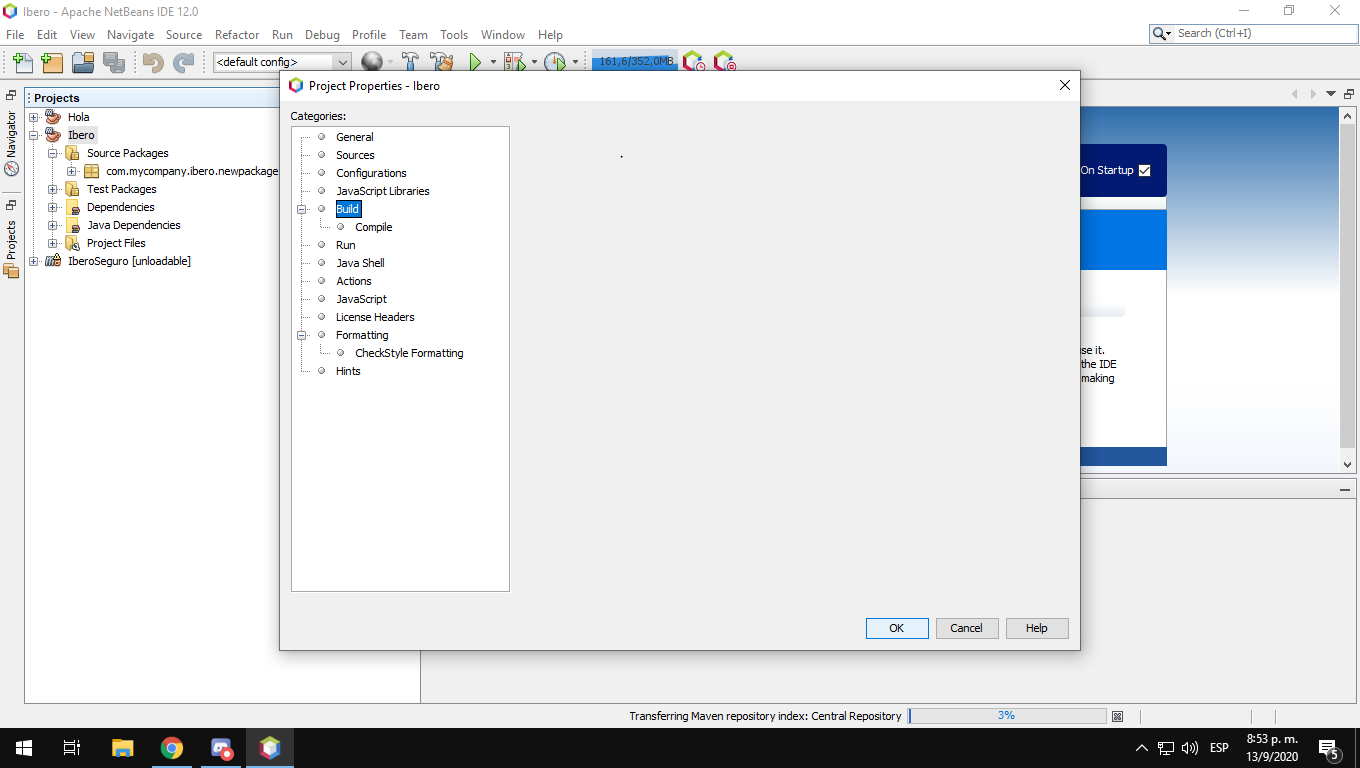Expand the IberoSeguro [unloadable] node
Screen dimensions: 1360x768
point(34,261)
